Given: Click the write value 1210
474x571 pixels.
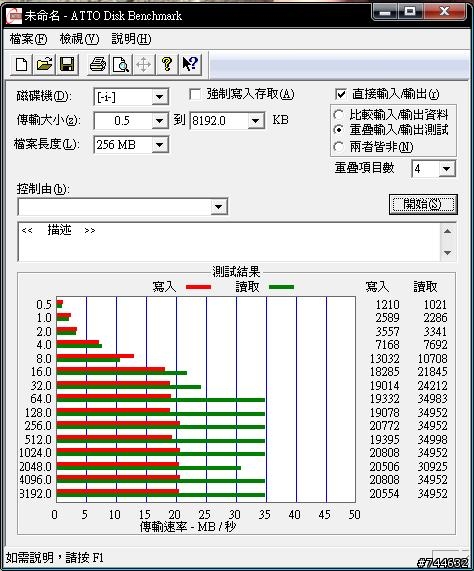Looking at the screenshot, I should (x=387, y=304).
